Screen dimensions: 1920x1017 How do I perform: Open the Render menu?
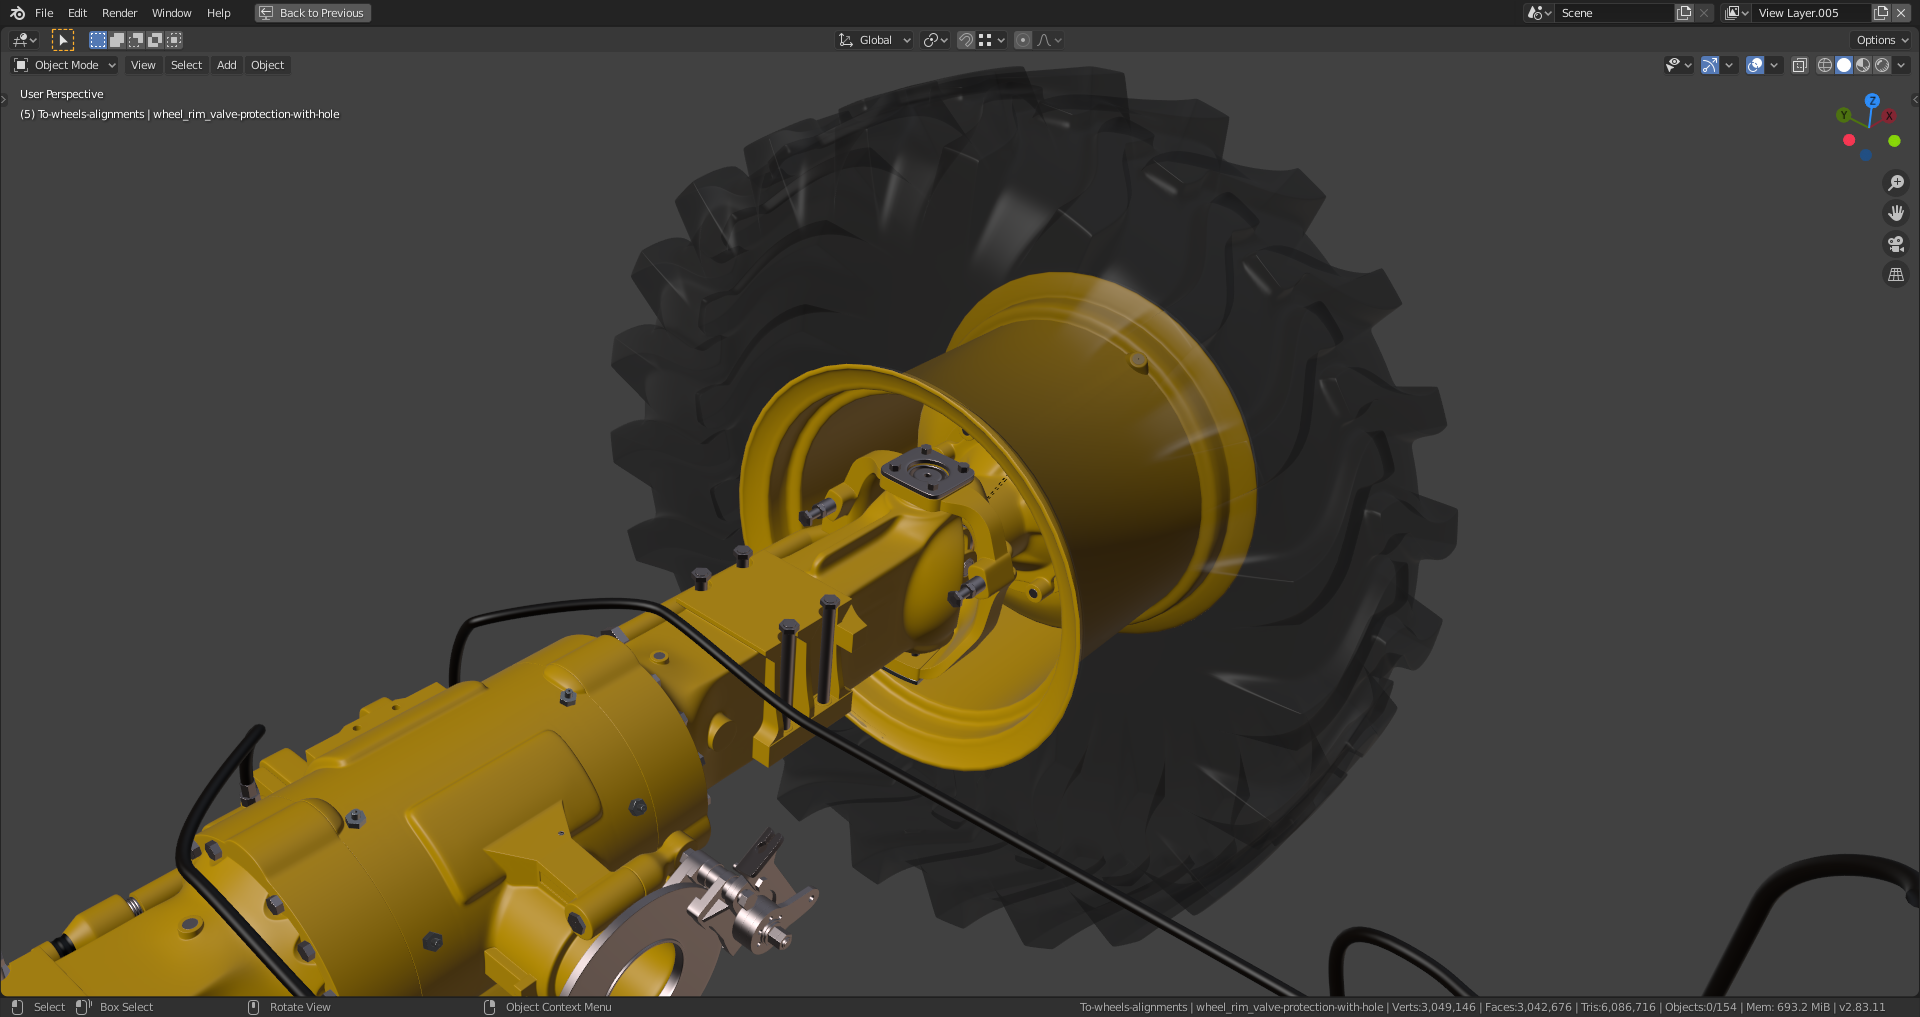click(x=119, y=13)
